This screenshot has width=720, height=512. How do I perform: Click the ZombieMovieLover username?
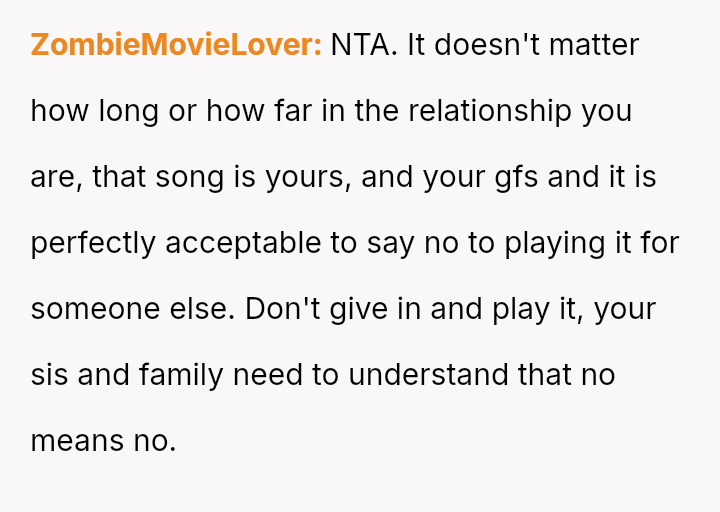176,45
